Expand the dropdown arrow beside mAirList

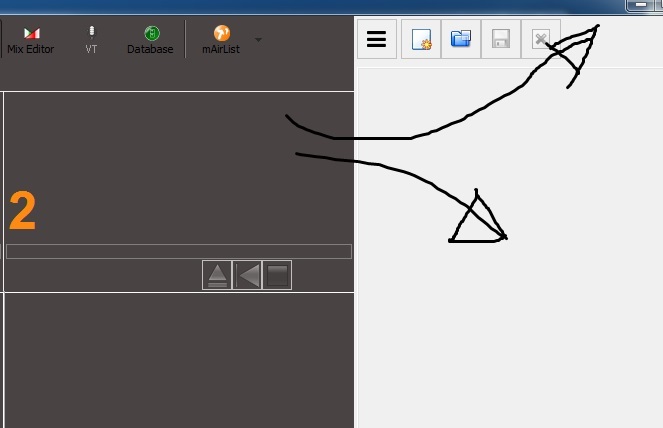(259, 40)
